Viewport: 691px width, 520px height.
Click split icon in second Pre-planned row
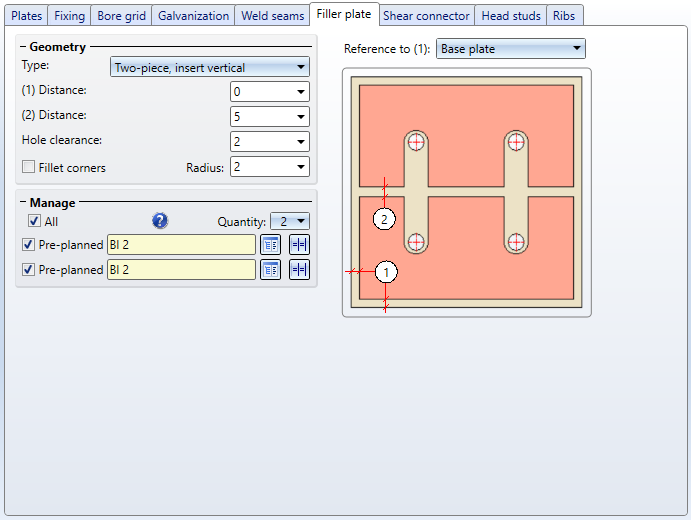(299, 269)
